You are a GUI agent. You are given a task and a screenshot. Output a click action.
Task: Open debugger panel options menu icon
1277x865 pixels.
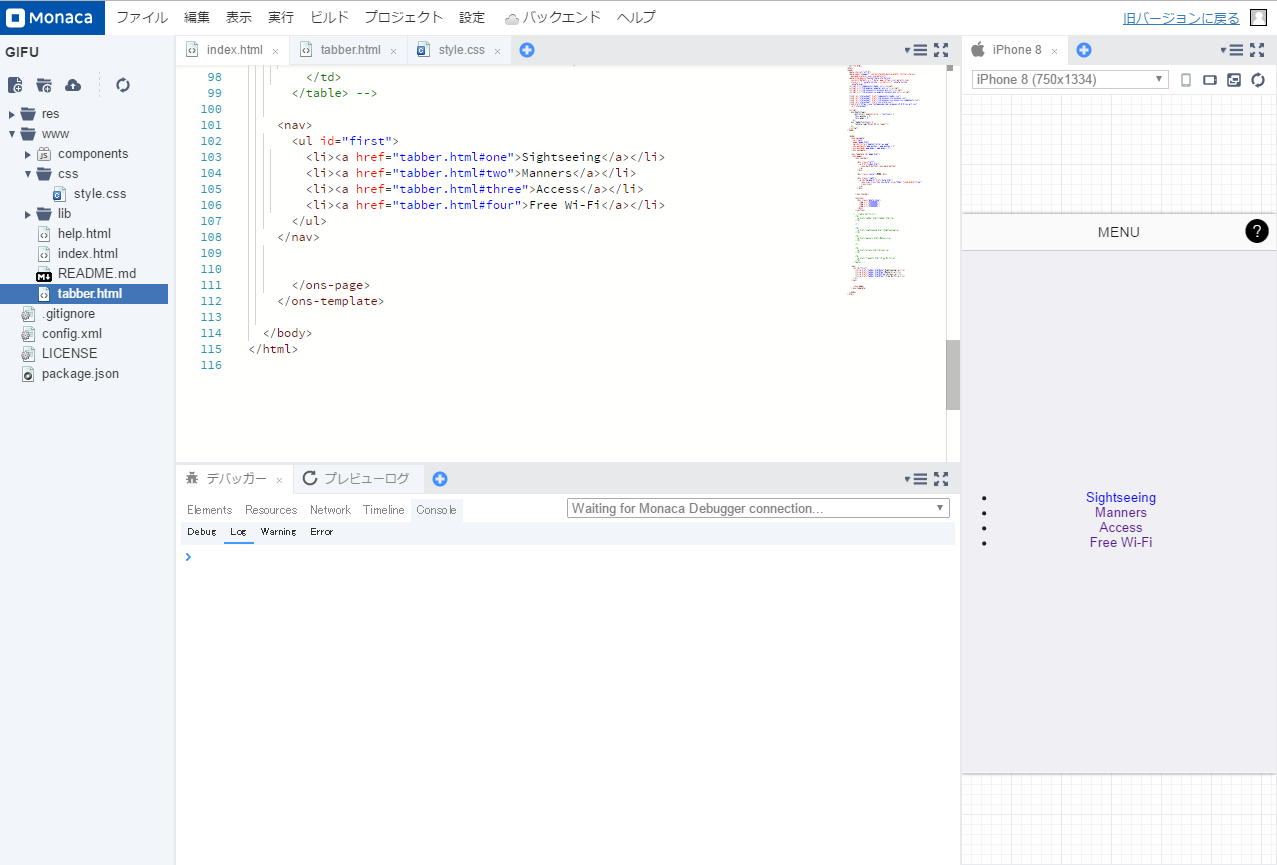915,479
